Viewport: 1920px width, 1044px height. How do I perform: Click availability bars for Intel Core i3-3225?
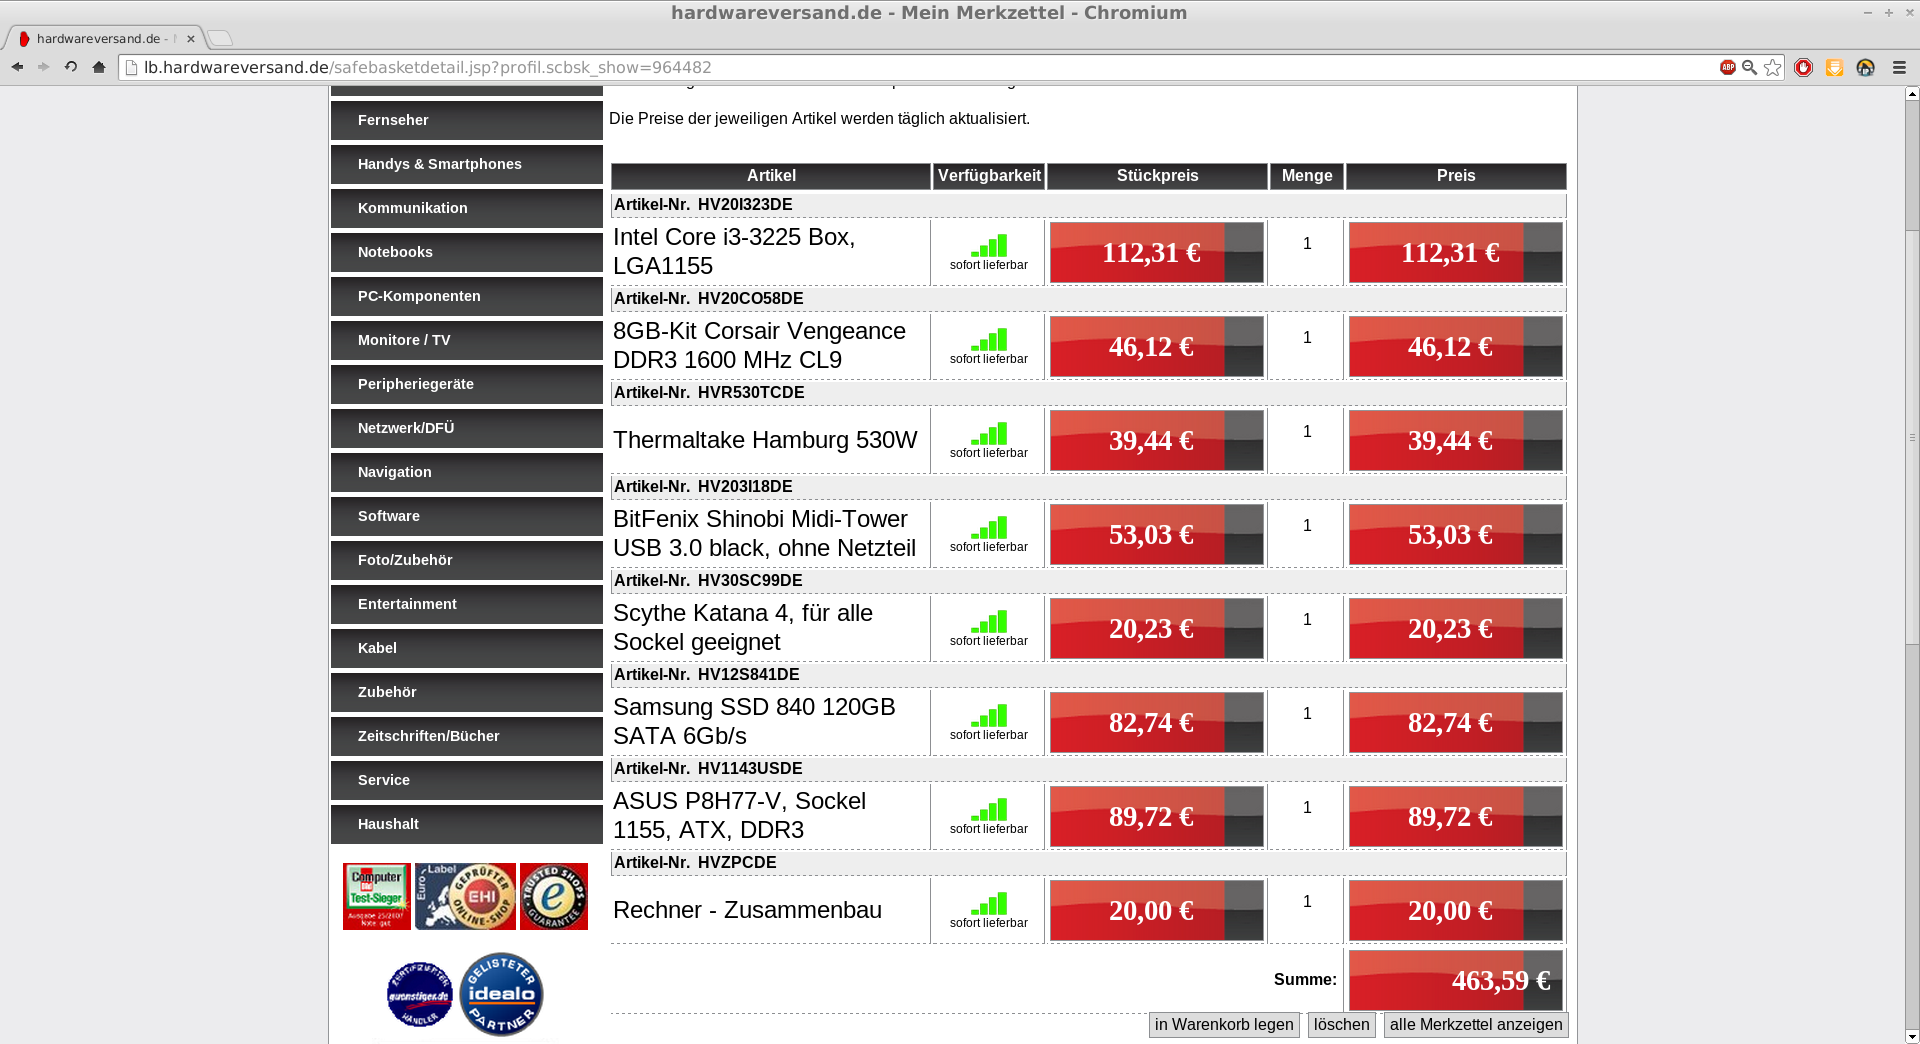point(989,246)
